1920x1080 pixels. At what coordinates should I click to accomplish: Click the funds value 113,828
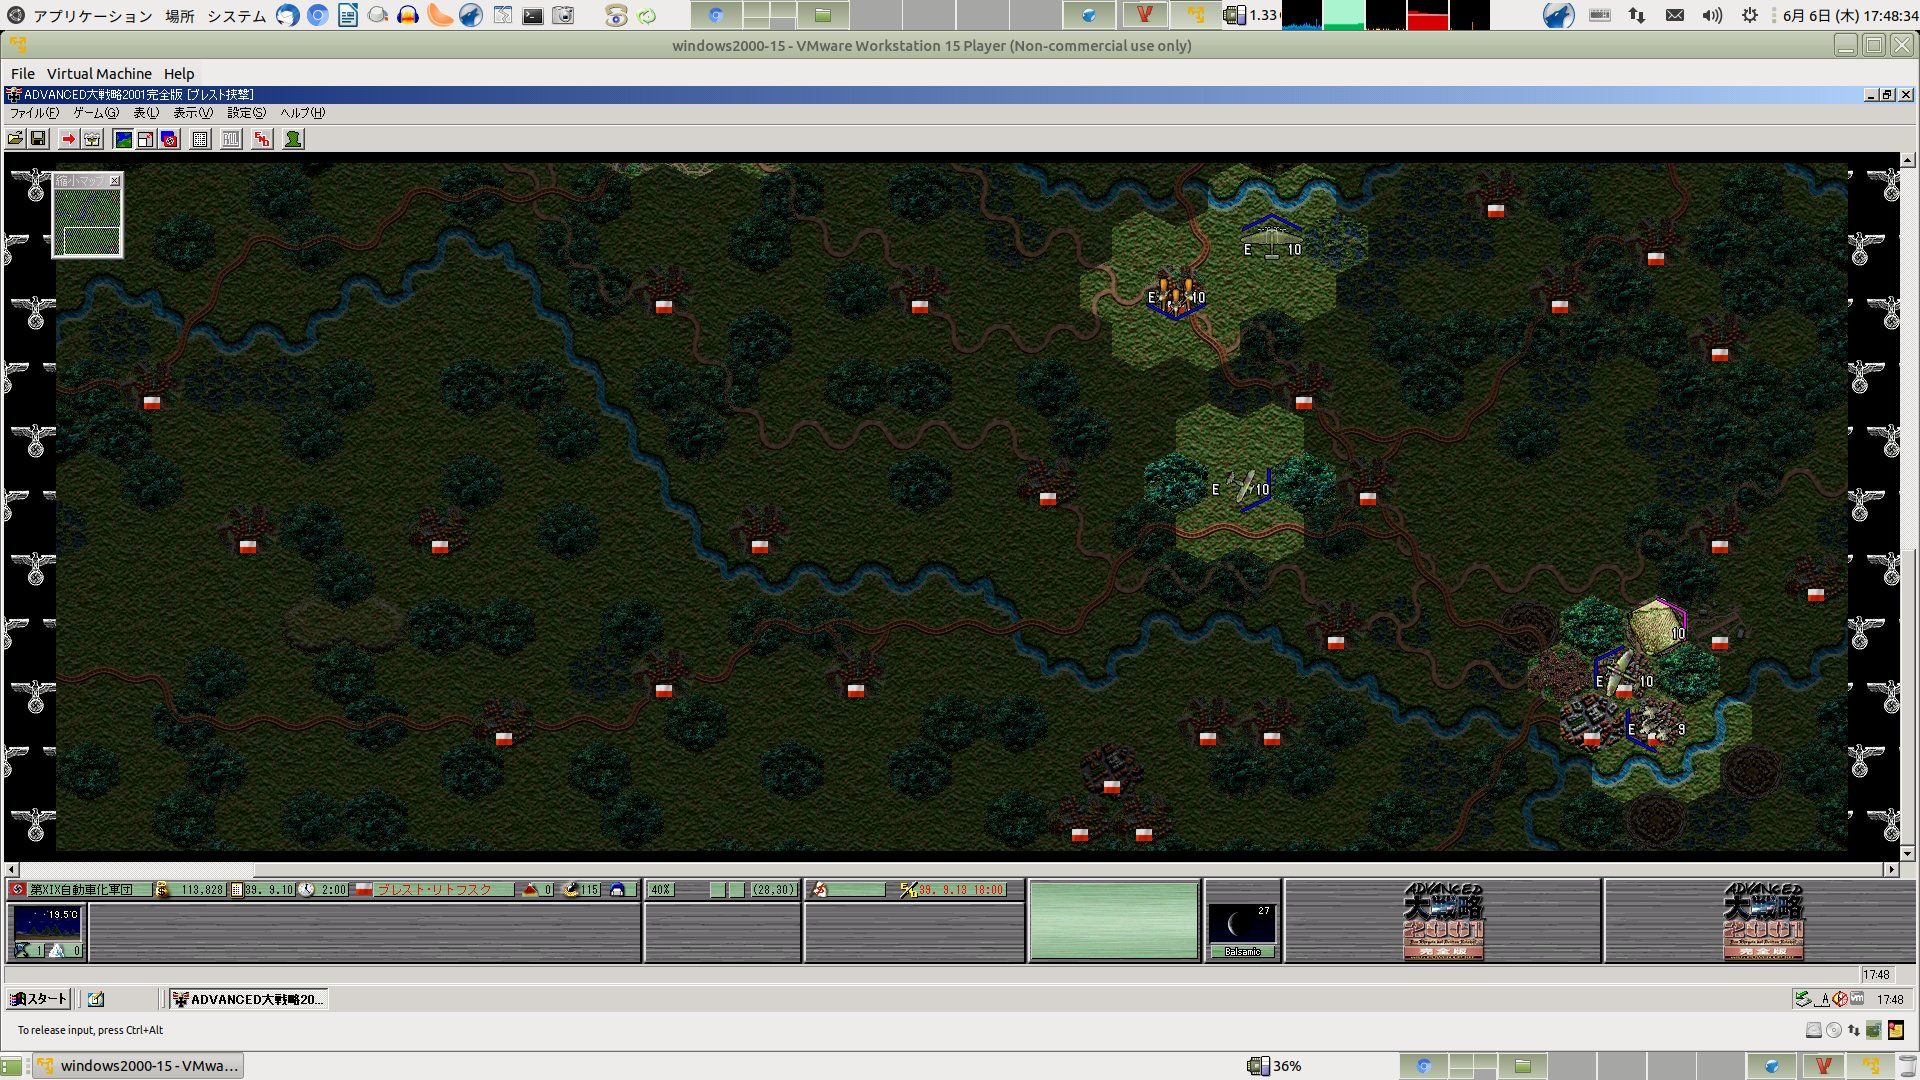[201, 890]
